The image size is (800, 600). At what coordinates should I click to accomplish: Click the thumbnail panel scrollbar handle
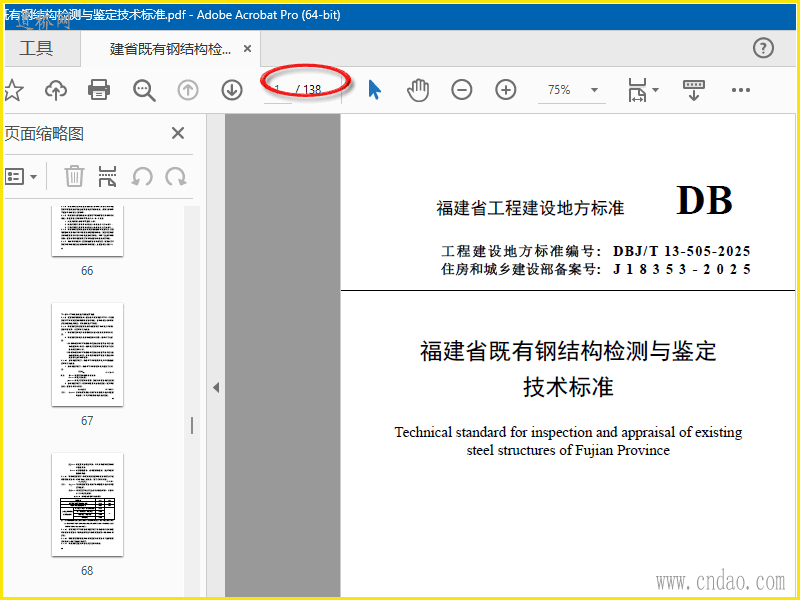192,425
